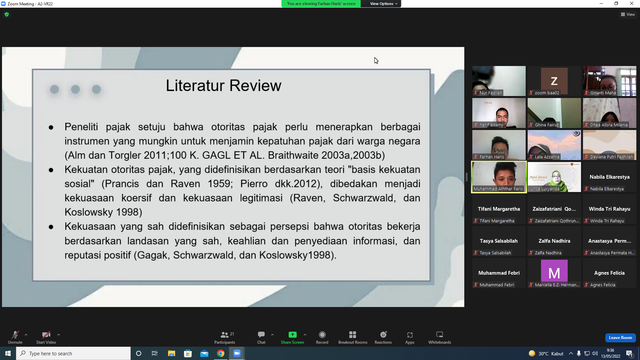Select Muhammad Febri's participant tile
This screenshot has width=640, height=360.
pos(499,273)
